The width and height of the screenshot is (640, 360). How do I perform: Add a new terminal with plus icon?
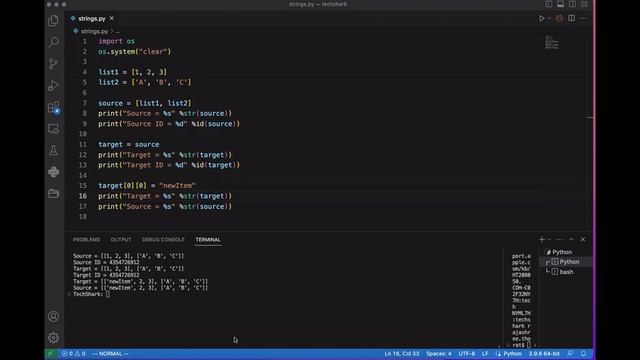[542, 240]
